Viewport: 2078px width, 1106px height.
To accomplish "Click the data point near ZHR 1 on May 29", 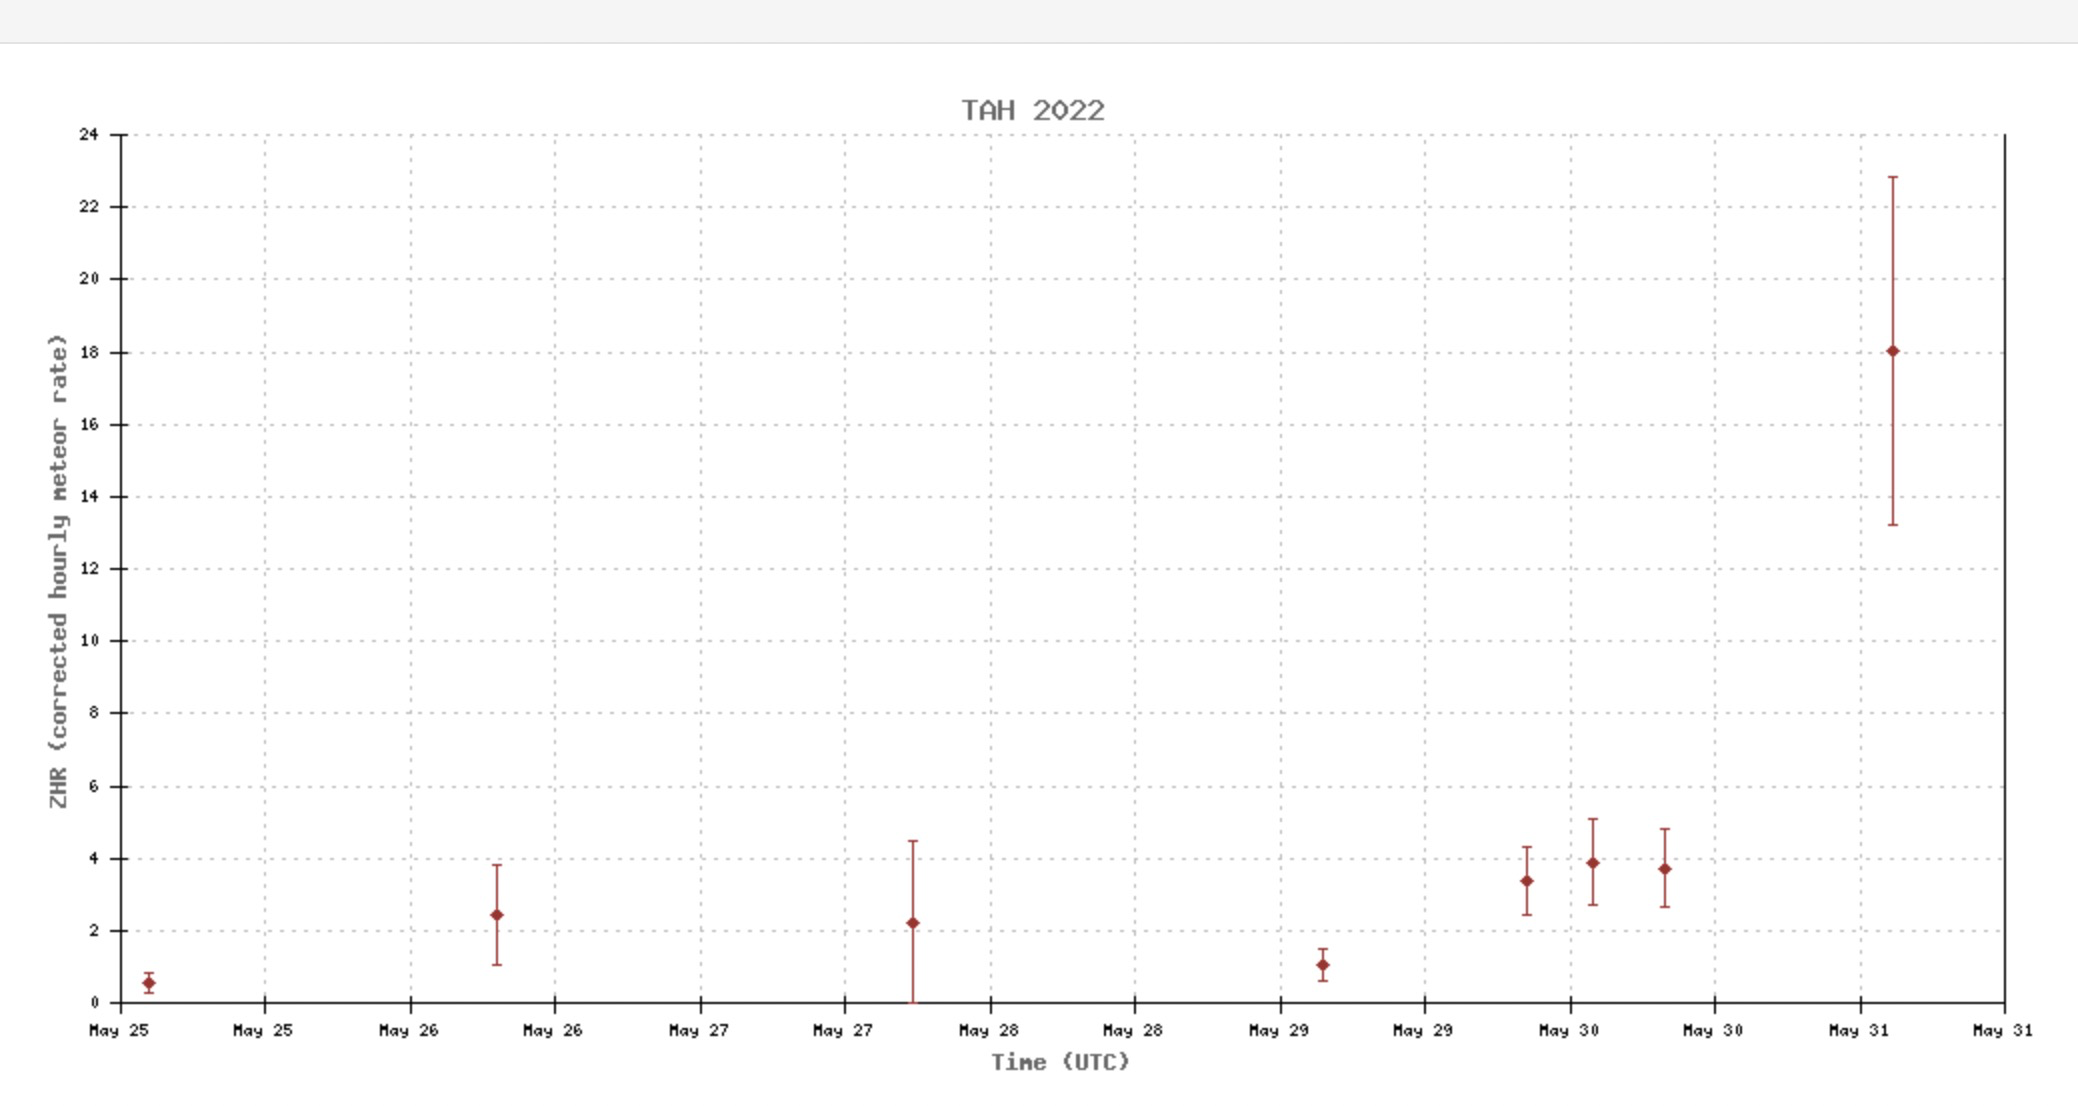I will coord(1322,965).
